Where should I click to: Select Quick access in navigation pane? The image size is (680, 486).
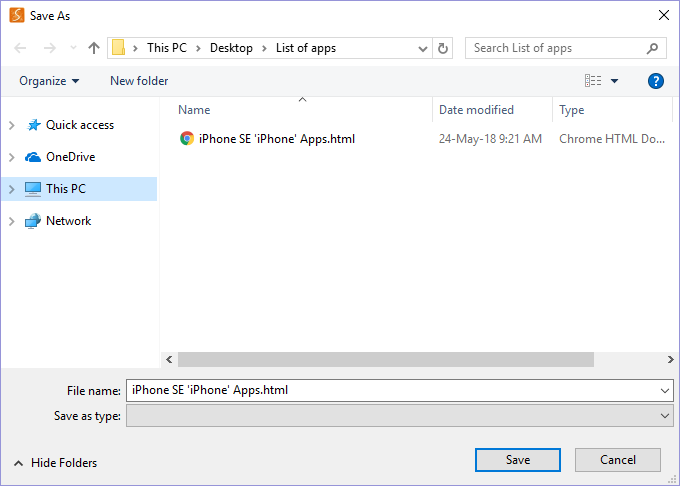80,125
